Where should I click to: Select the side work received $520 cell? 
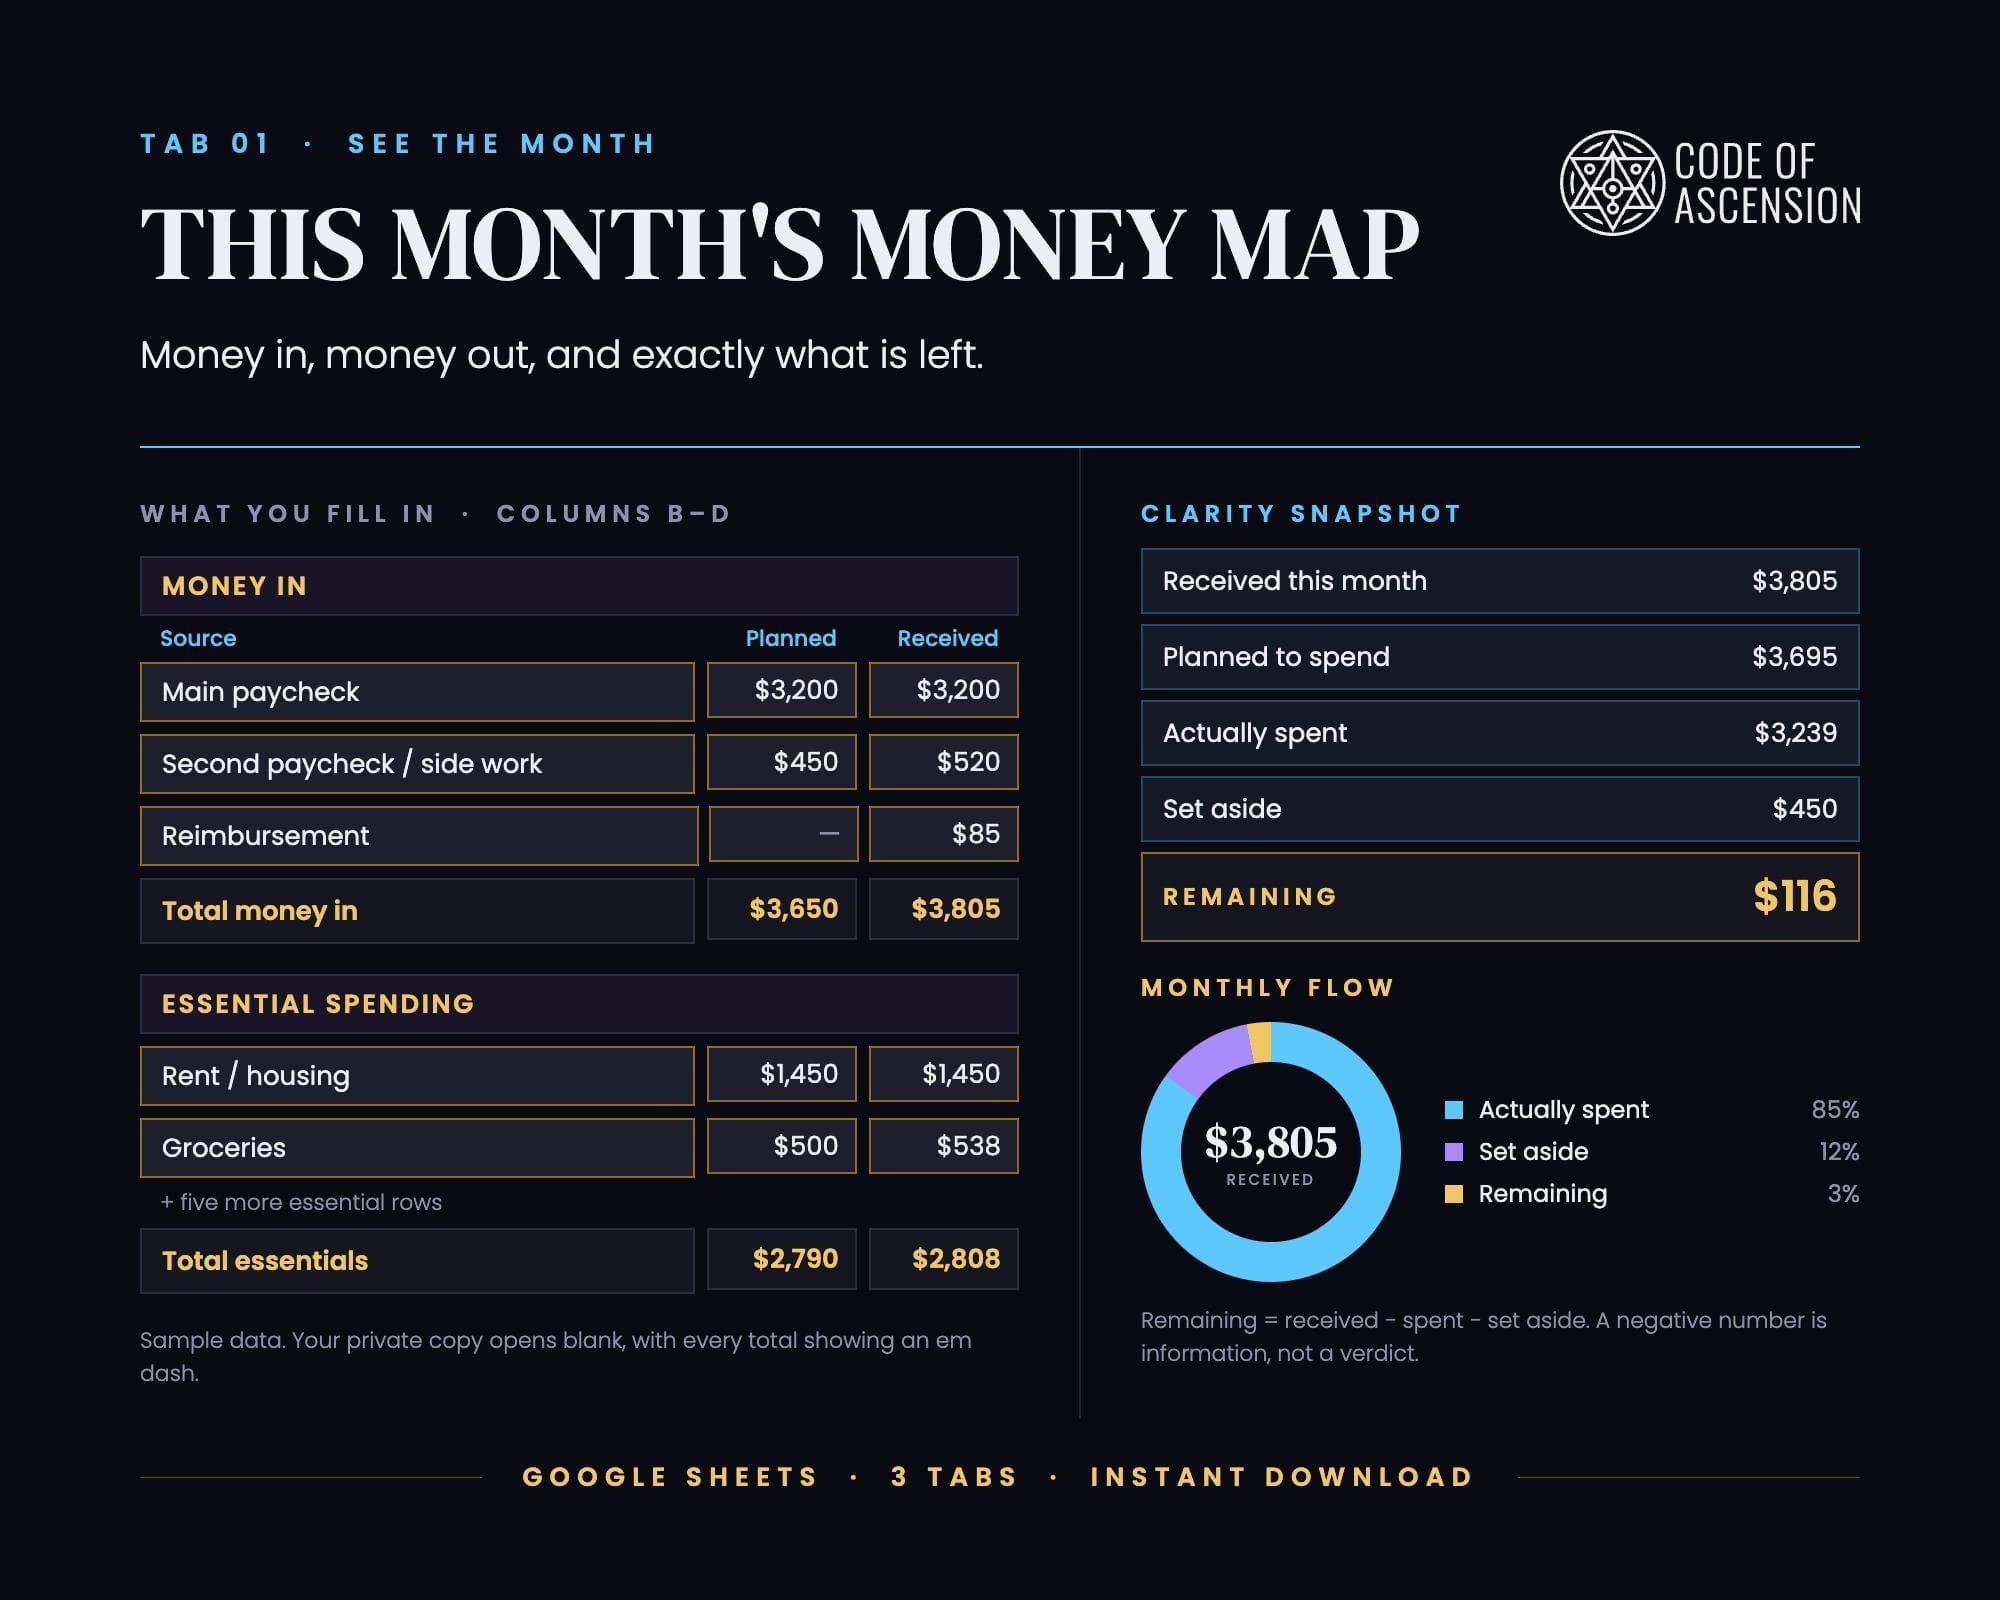pos(944,762)
